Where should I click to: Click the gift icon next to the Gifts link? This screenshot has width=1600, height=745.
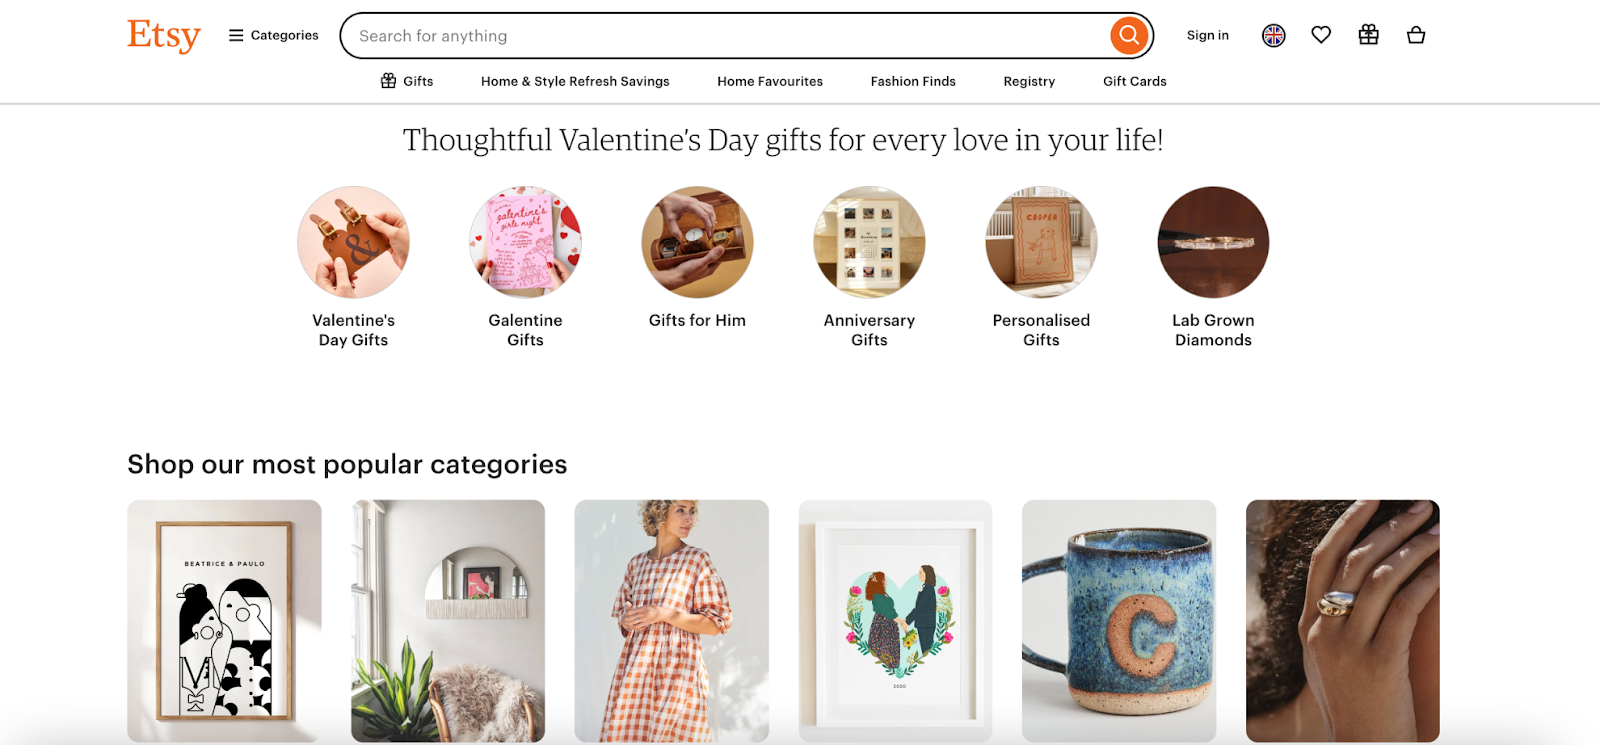tap(388, 81)
